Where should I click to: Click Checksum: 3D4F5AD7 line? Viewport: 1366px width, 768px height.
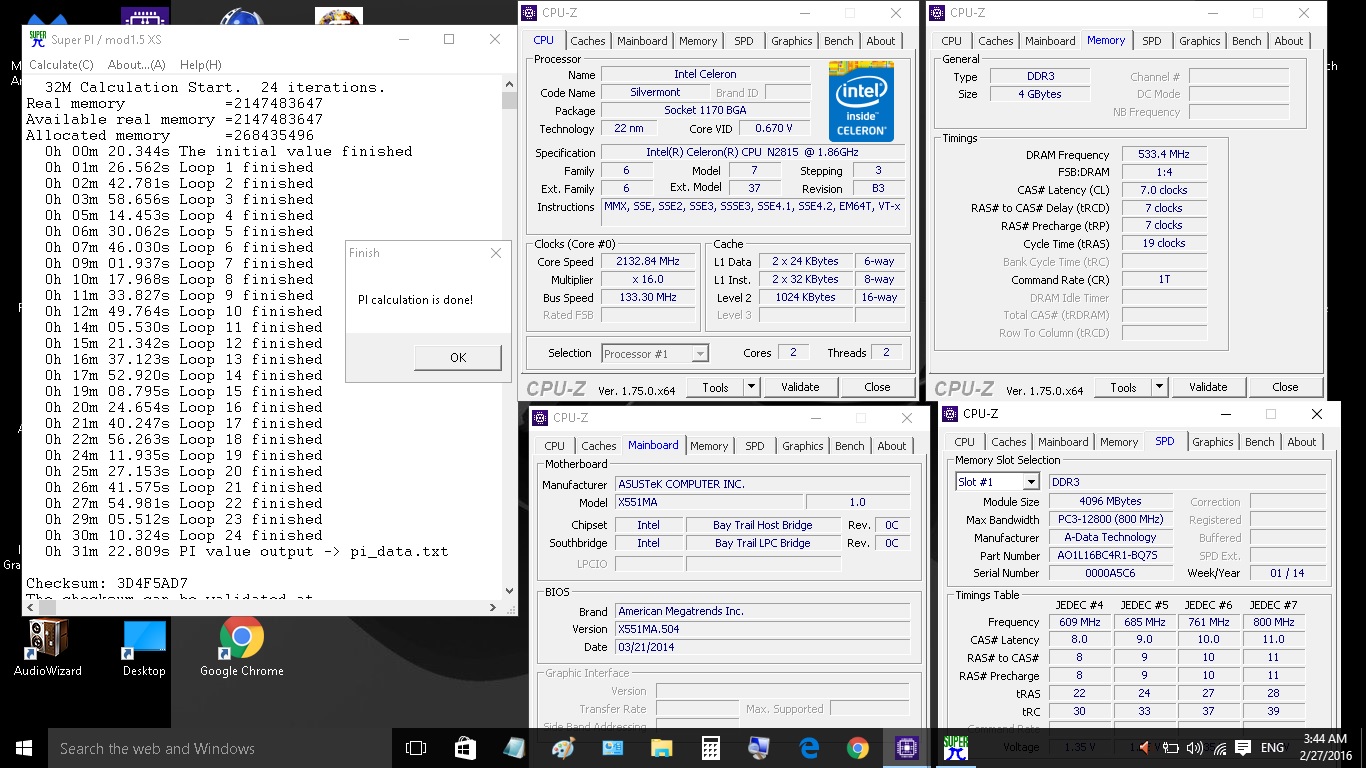107,583
